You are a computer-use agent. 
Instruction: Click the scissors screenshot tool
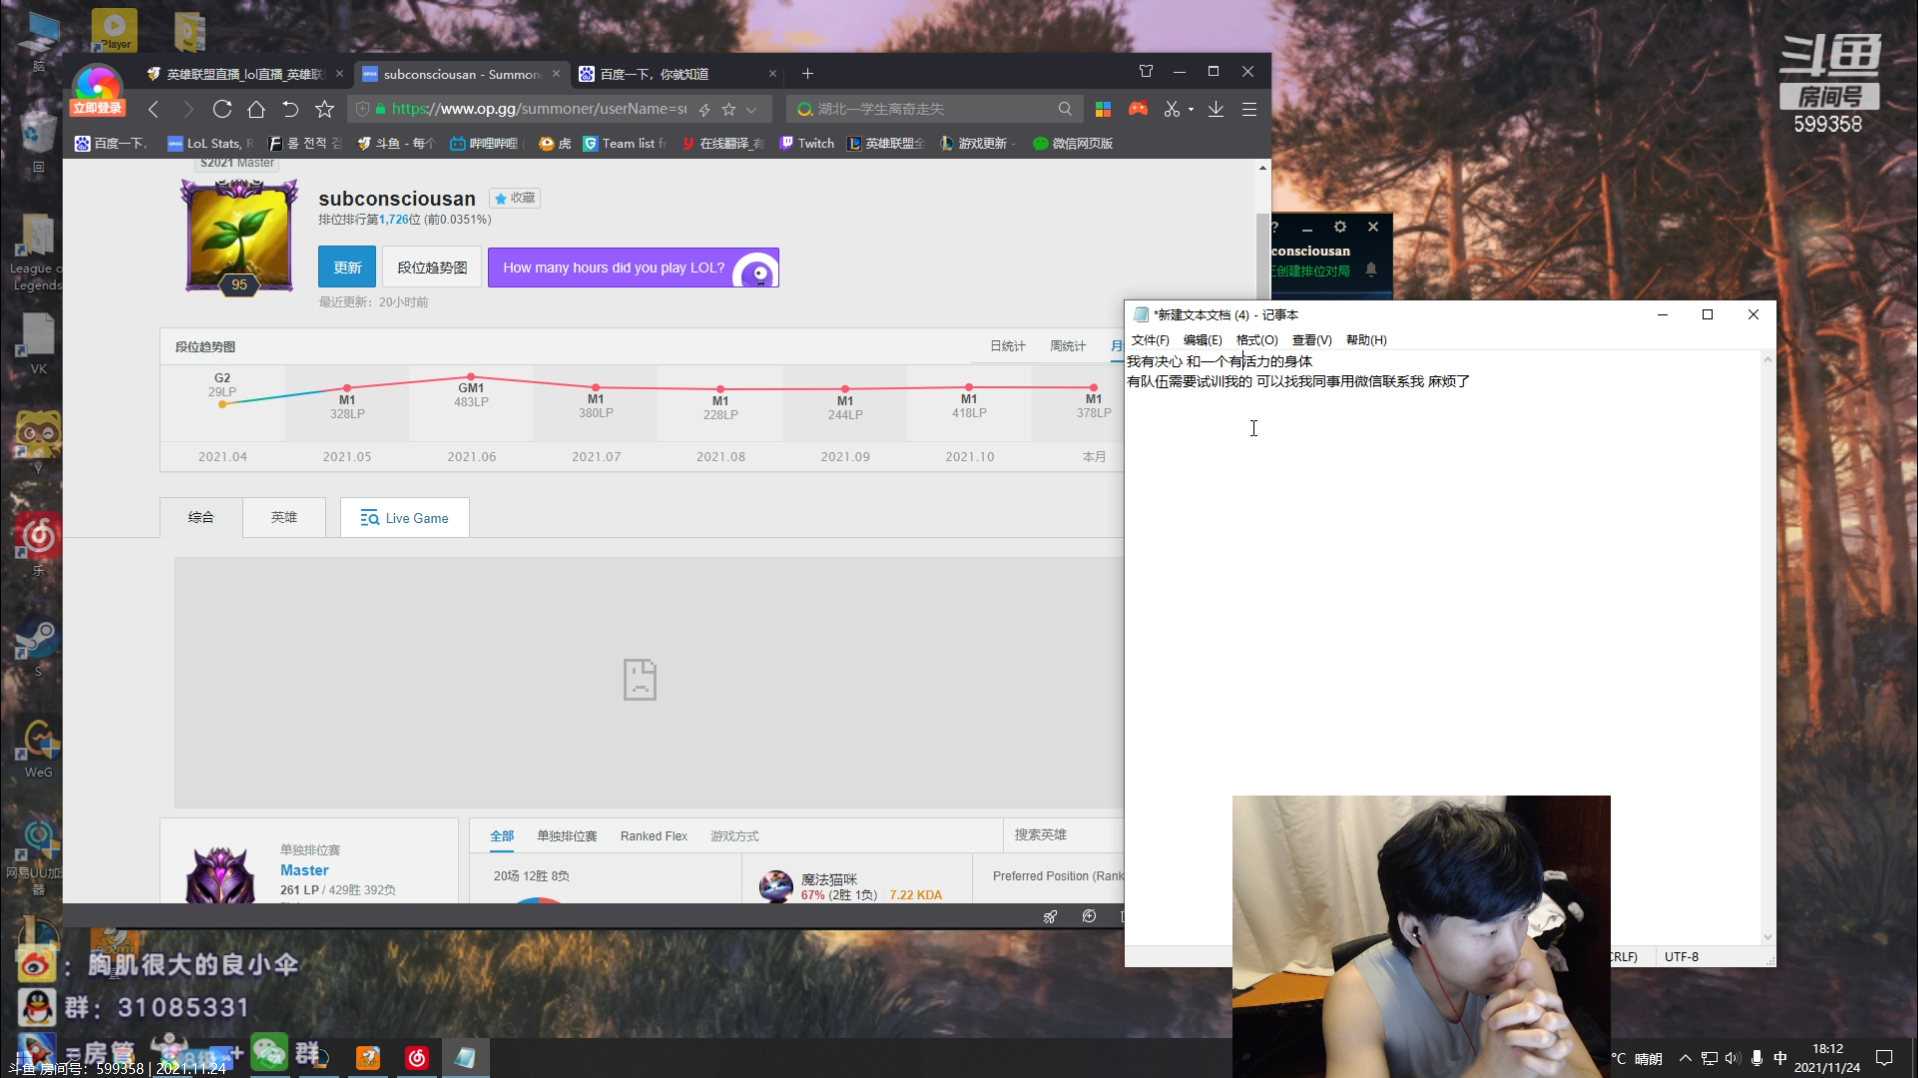pyautogui.click(x=1172, y=109)
